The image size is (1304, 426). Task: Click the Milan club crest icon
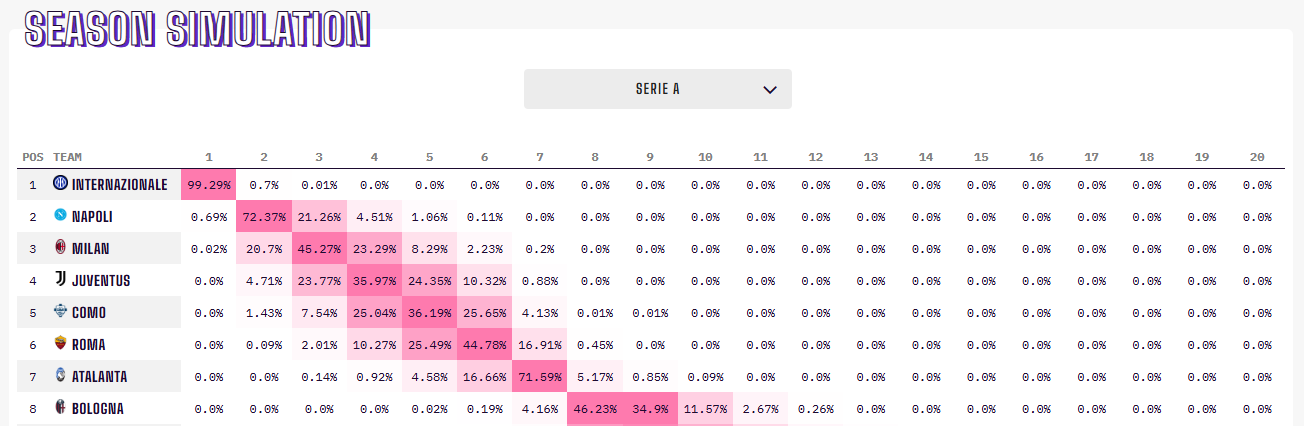[x=61, y=248]
